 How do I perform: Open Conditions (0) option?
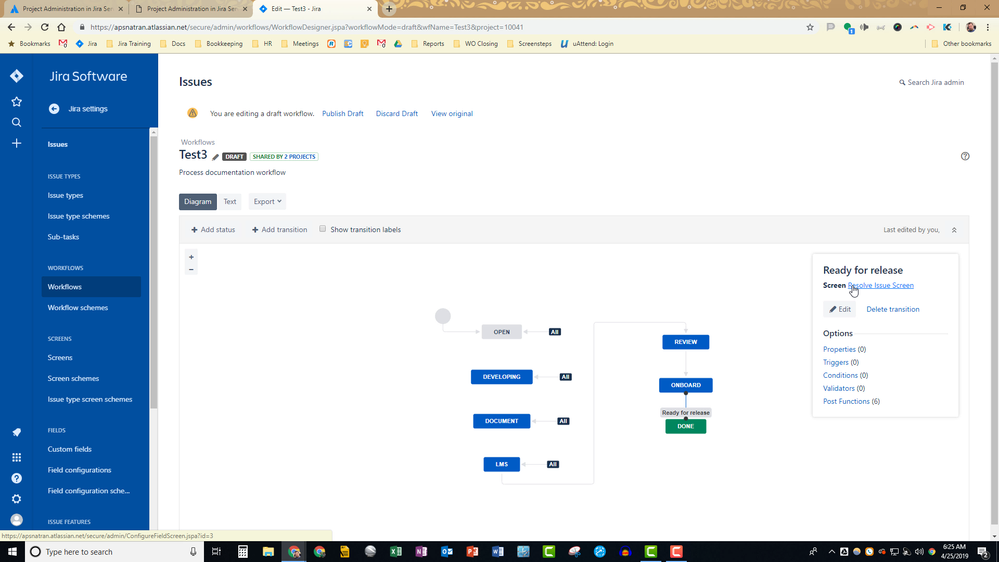pos(845,375)
